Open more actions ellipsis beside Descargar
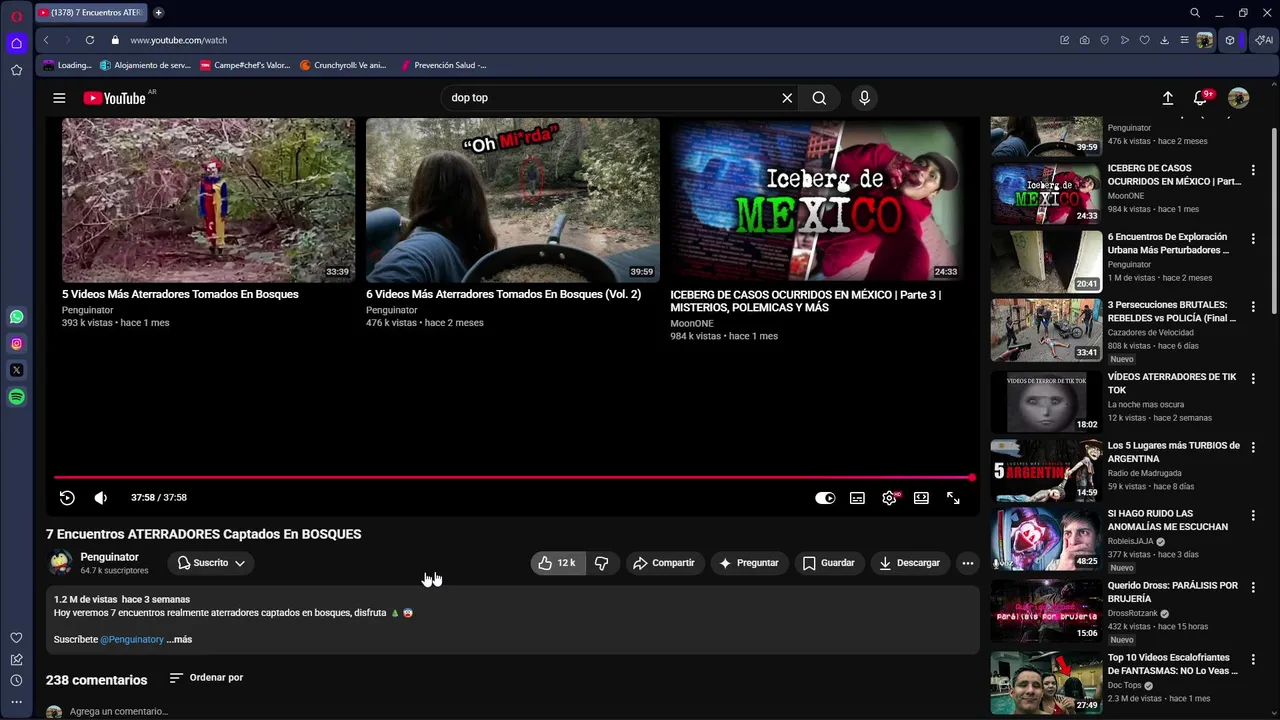The width and height of the screenshot is (1280, 720). click(x=967, y=563)
